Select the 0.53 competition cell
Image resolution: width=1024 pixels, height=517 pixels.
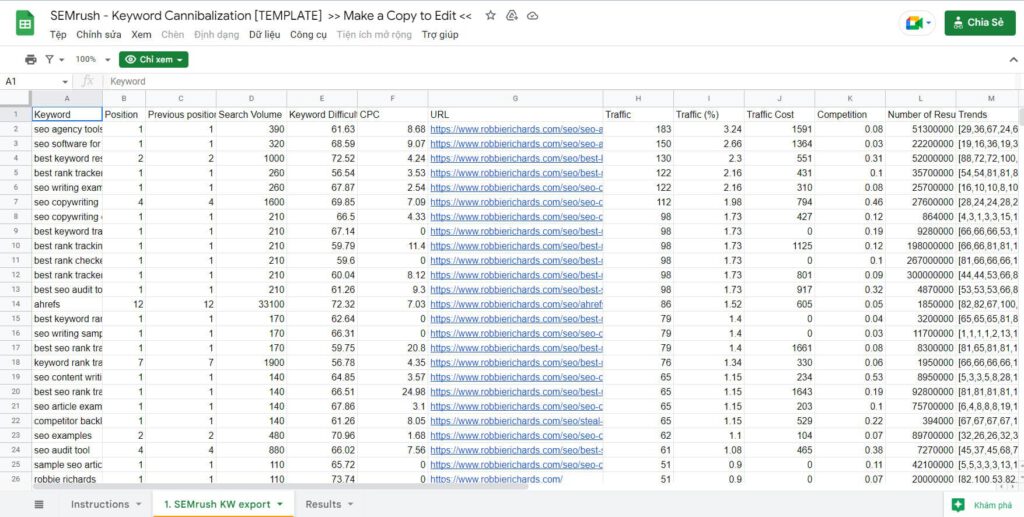[850, 377]
